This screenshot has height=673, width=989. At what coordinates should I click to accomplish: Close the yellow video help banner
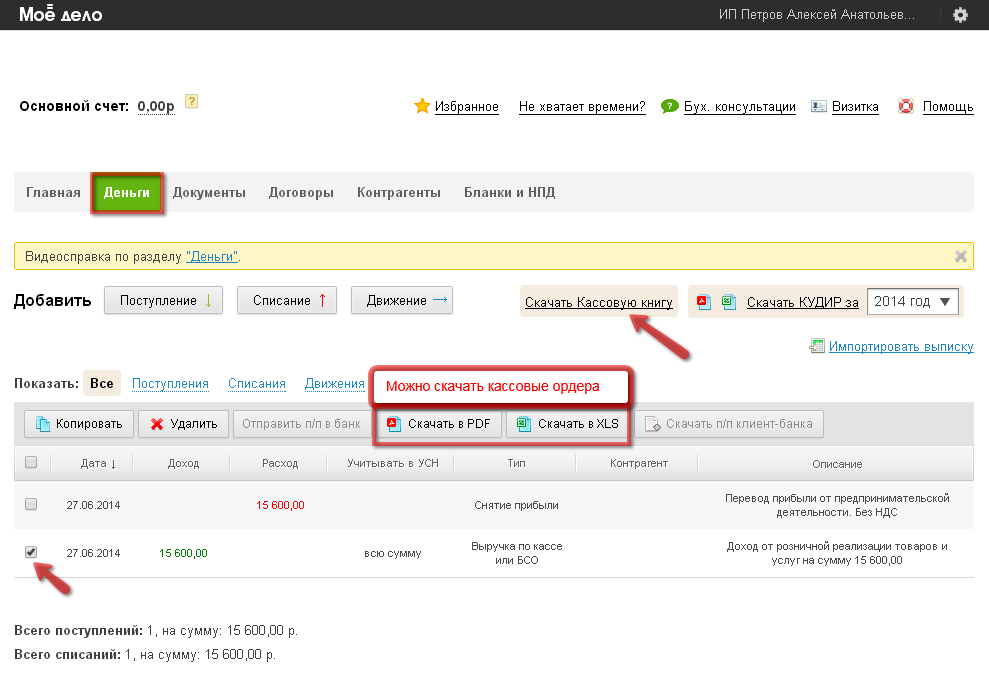click(961, 256)
